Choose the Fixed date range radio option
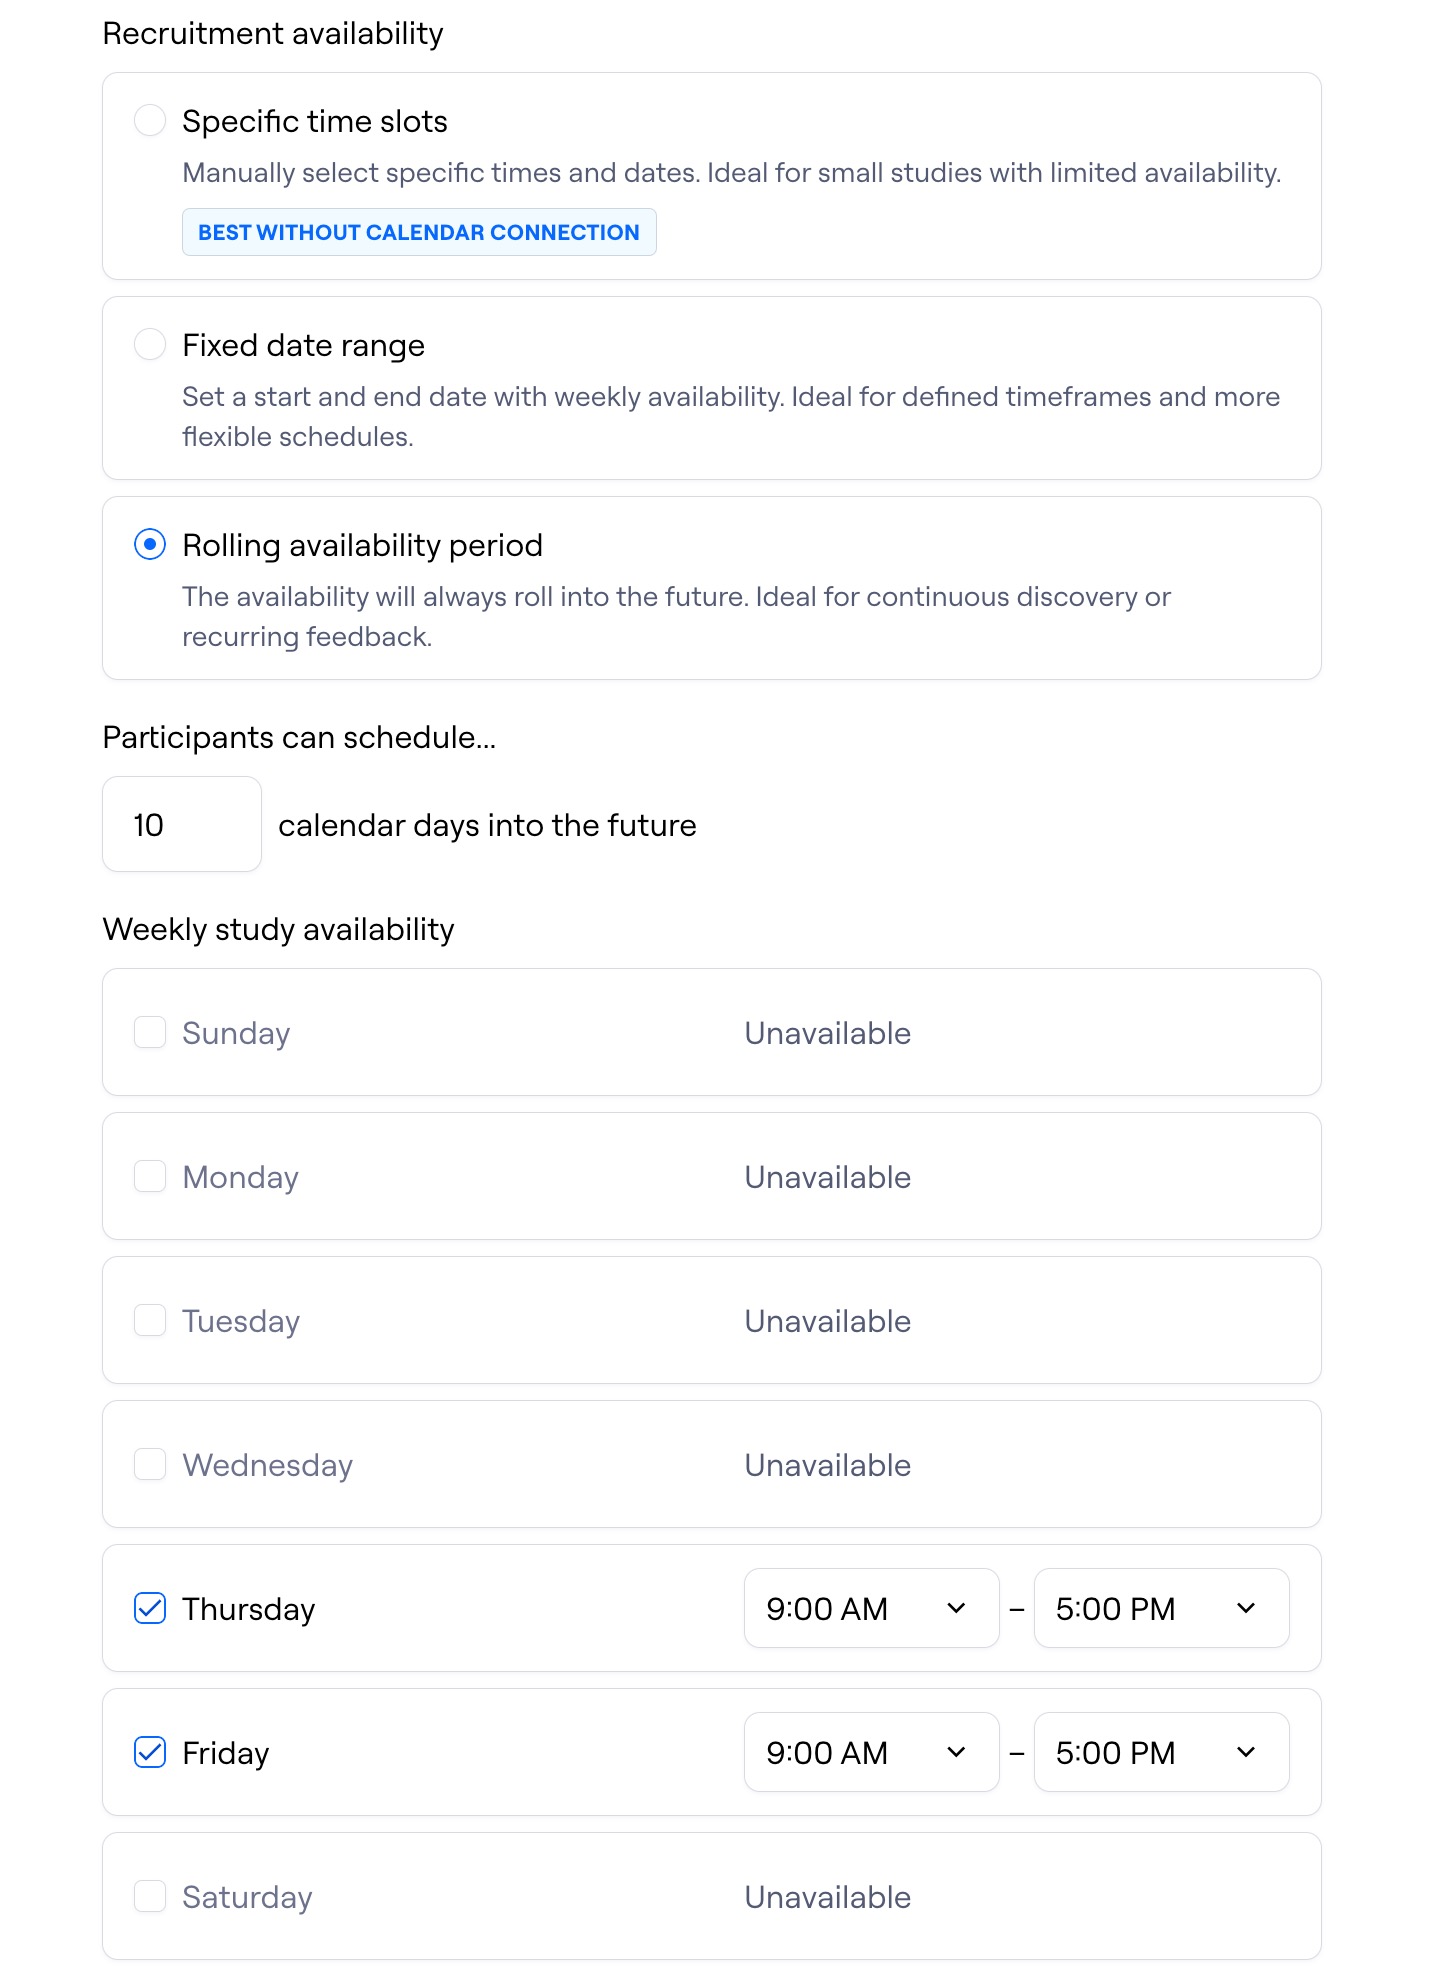 coord(150,345)
